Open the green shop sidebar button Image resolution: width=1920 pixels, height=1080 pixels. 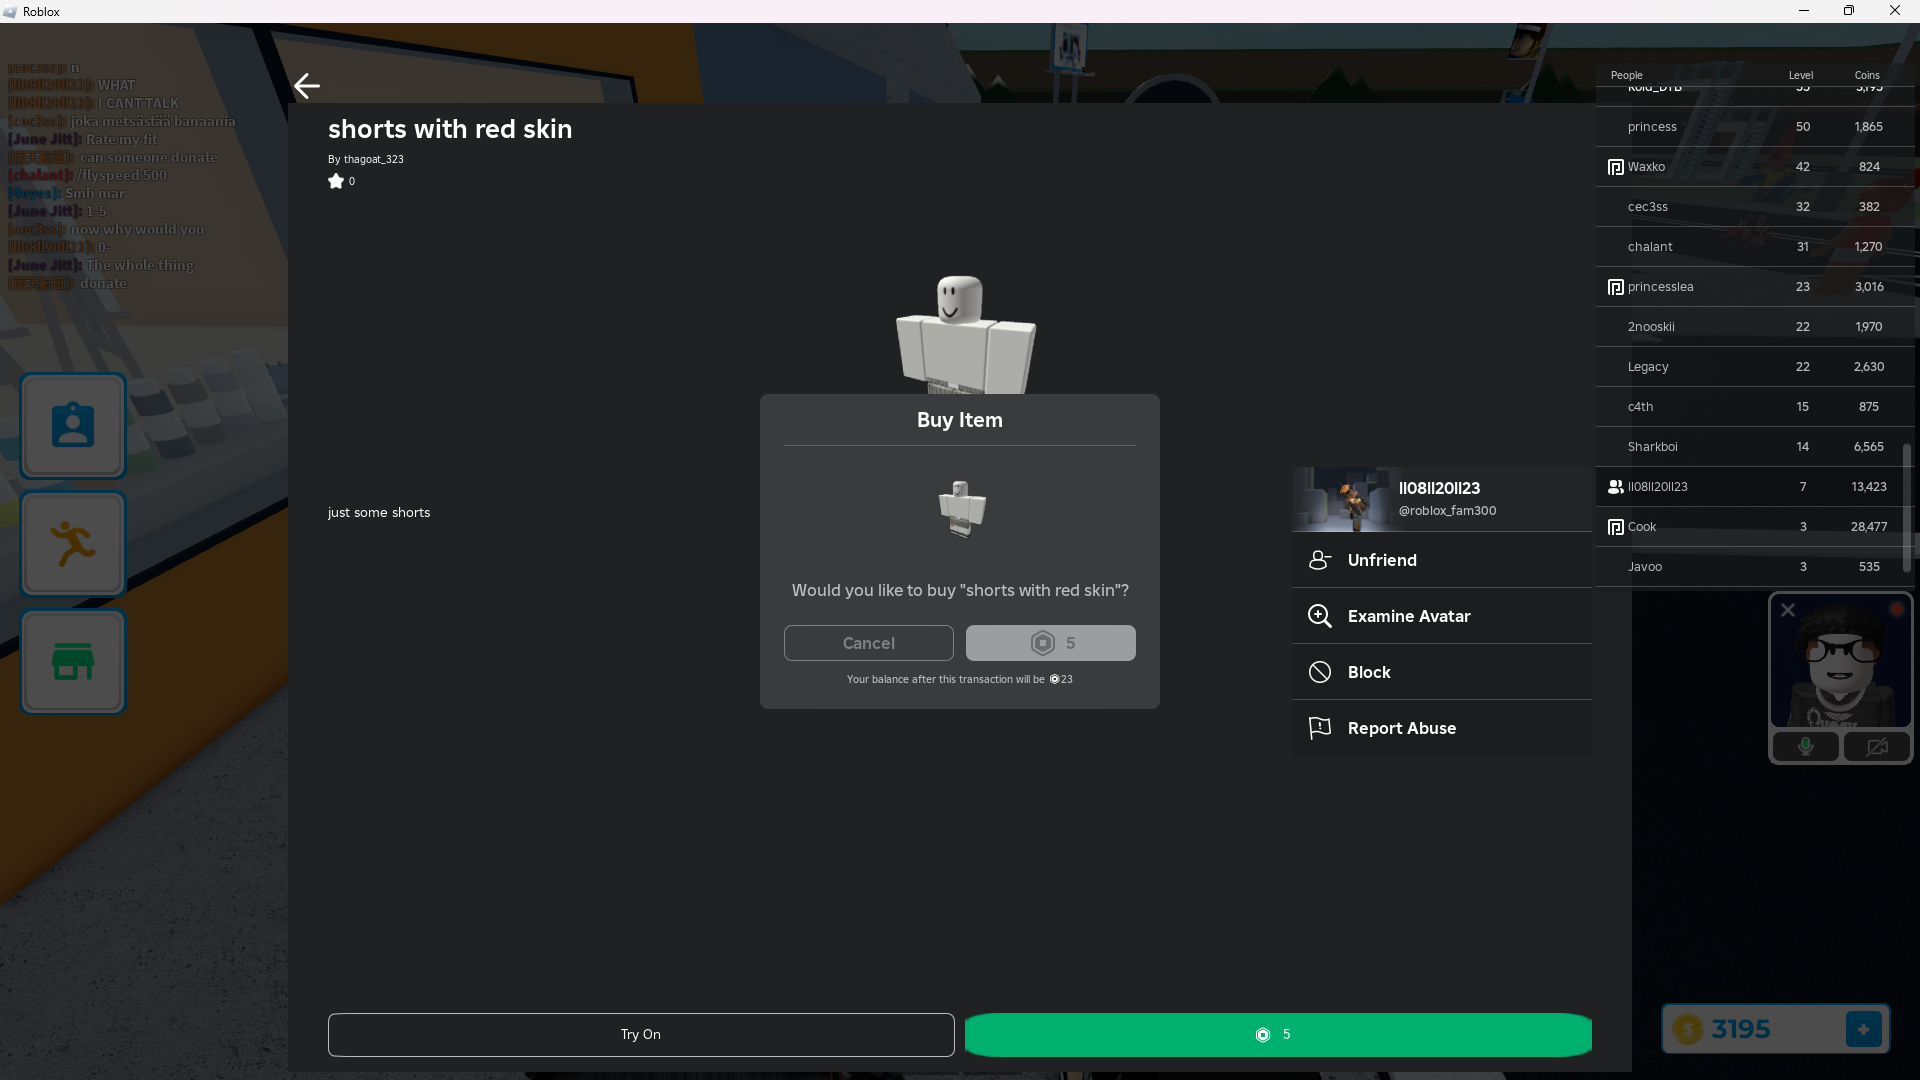73,662
